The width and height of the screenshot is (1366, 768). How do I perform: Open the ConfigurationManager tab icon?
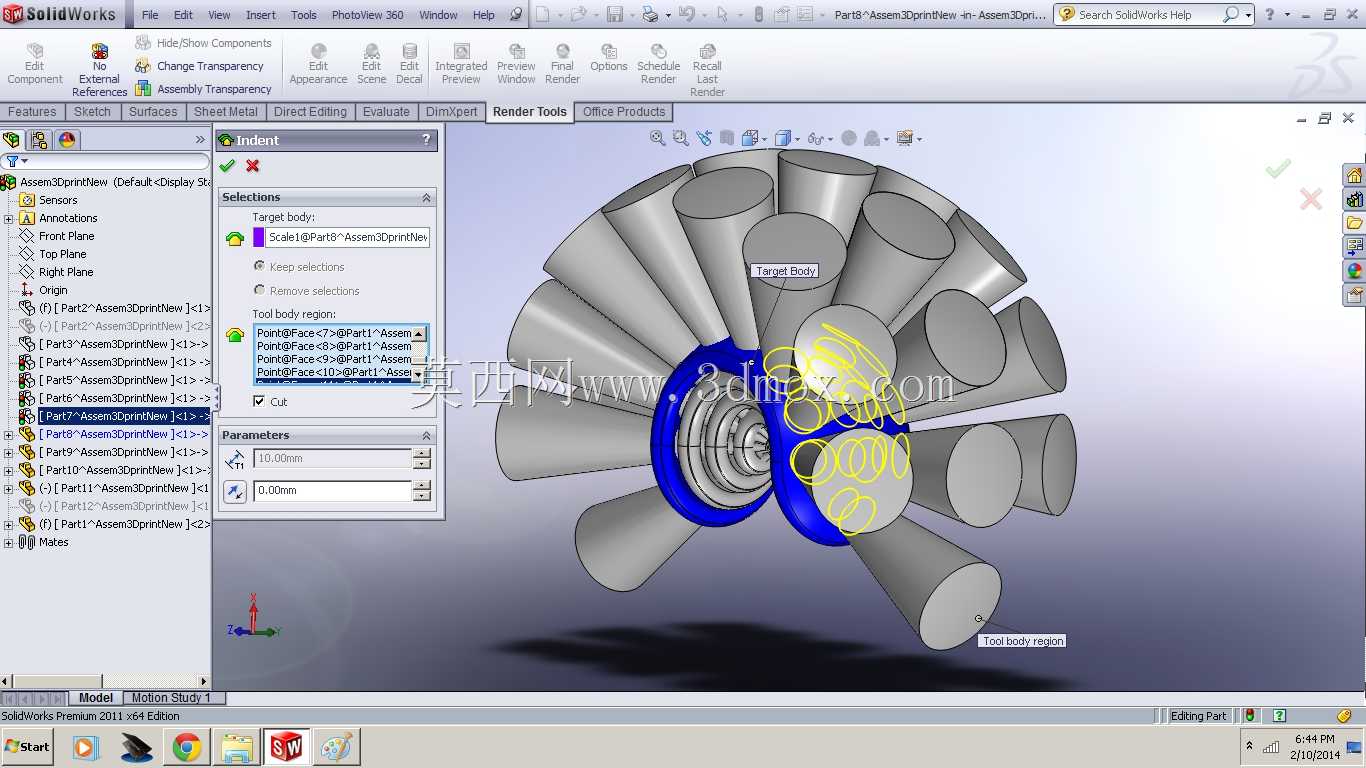(39, 140)
